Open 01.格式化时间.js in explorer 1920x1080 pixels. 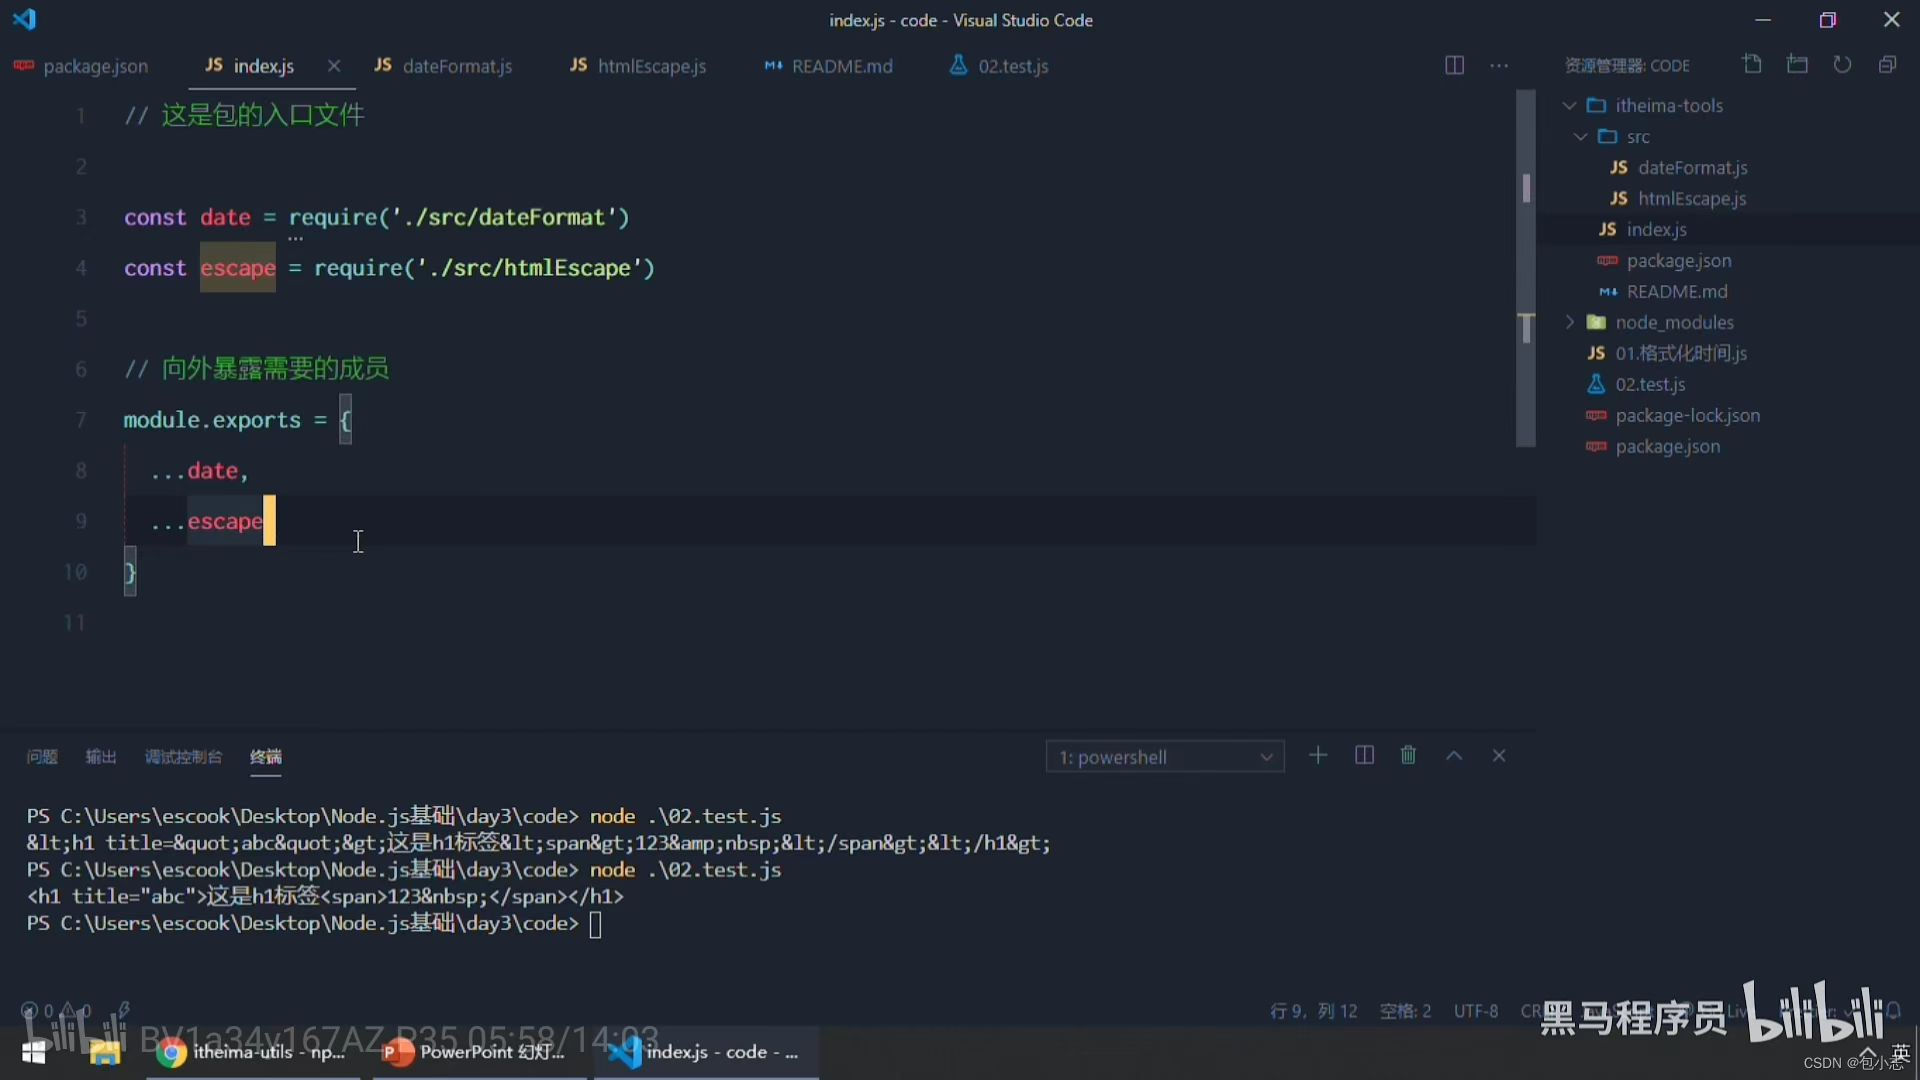(1681, 353)
